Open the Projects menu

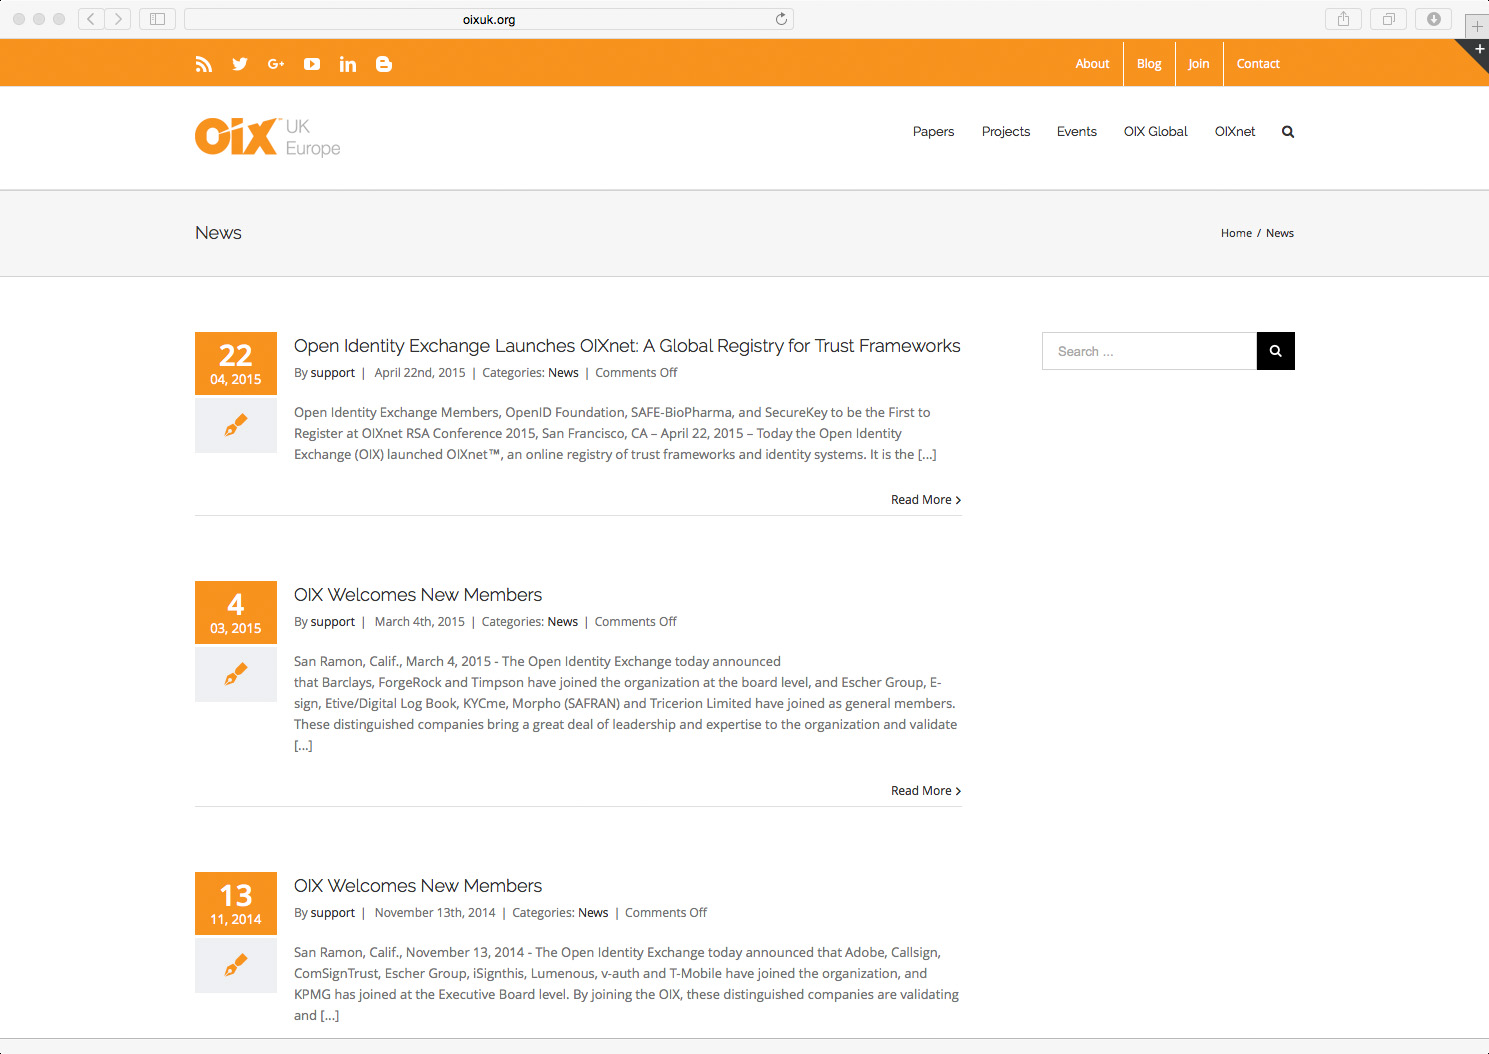coord(1005,132)
